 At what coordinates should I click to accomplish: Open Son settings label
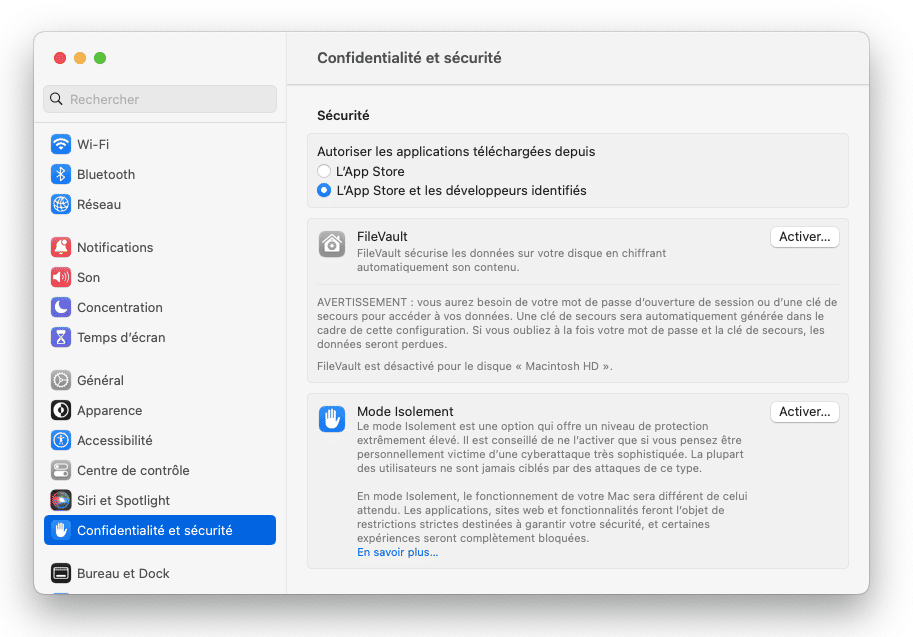pos(89,277)
